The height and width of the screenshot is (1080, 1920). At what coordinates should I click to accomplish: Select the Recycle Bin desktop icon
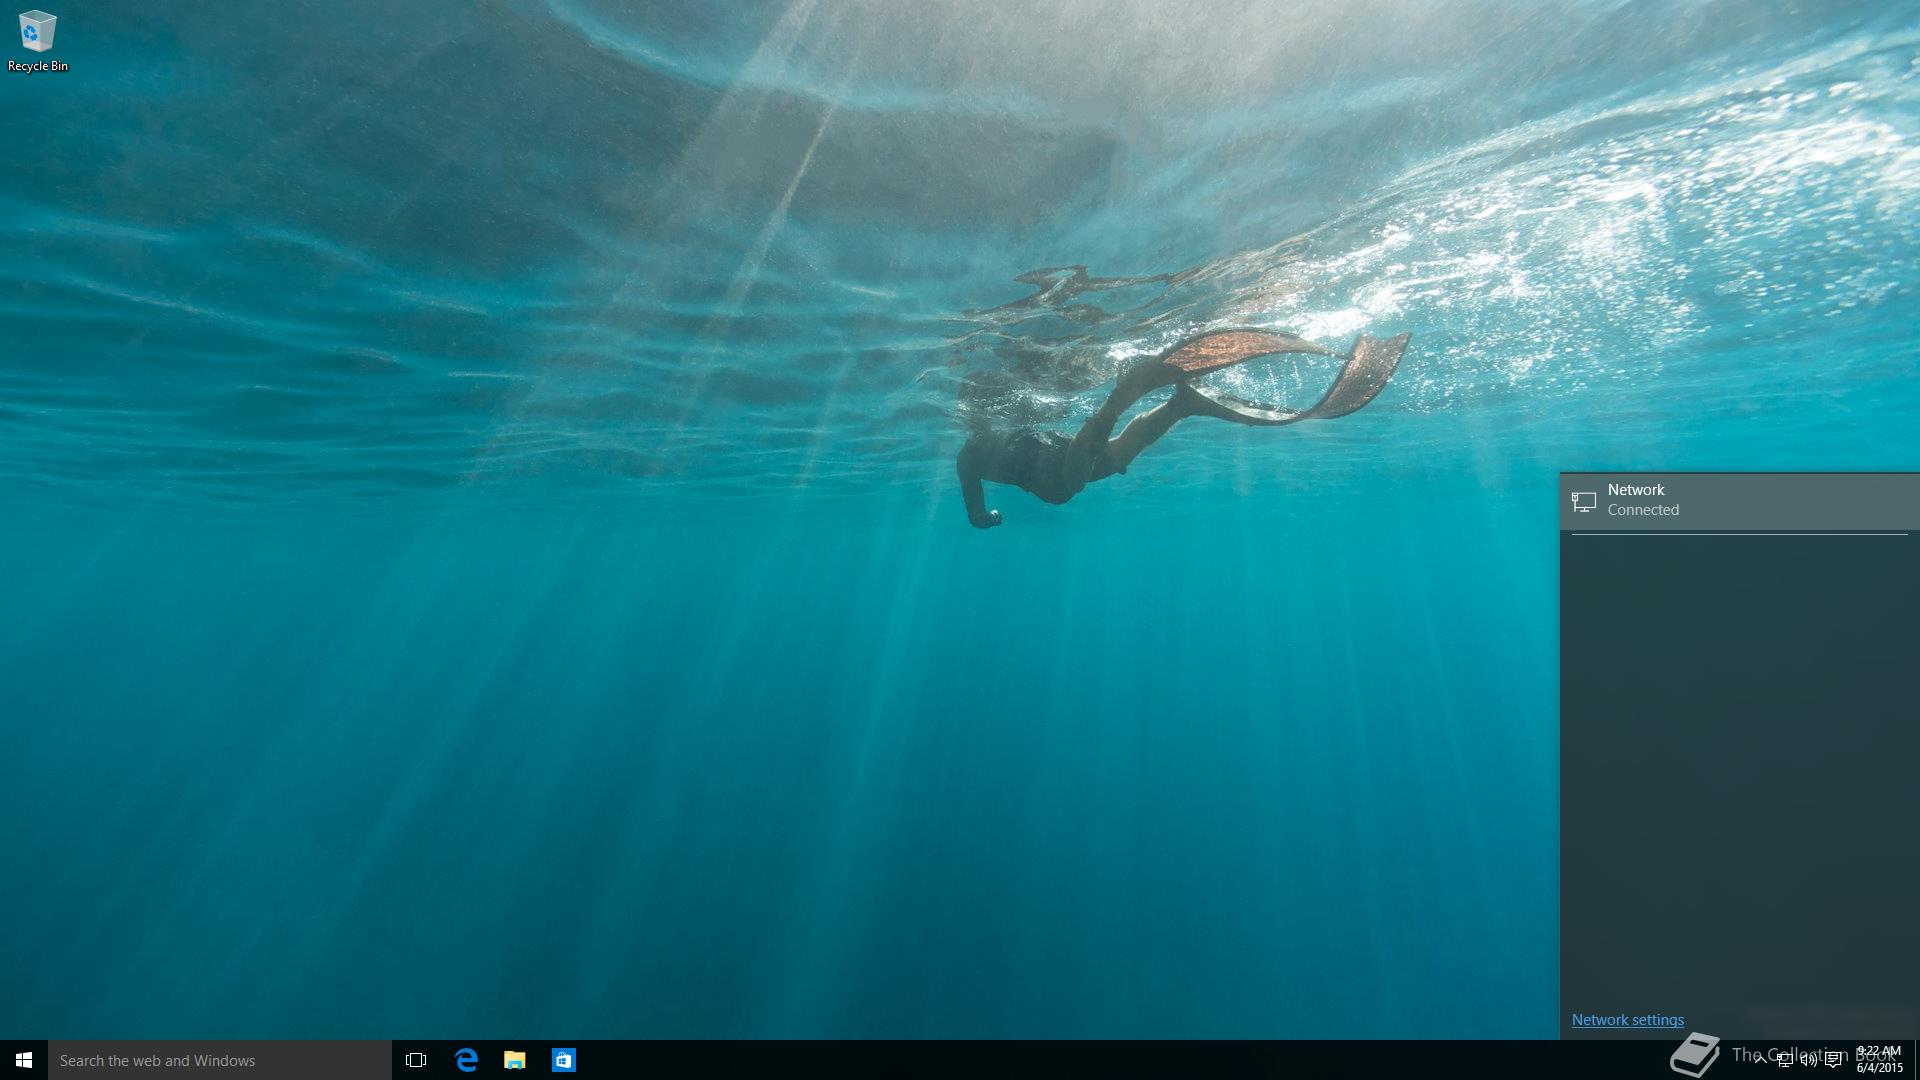coord(37,40)
